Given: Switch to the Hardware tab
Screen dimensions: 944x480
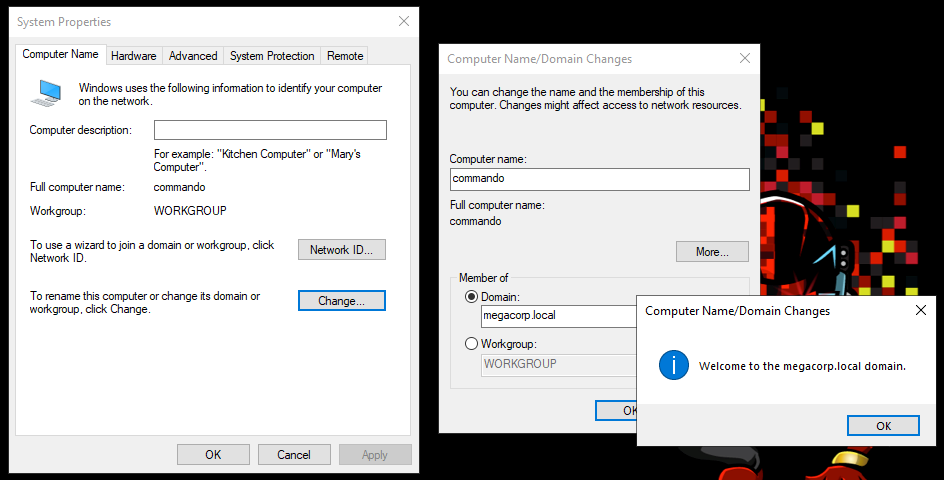Looking at the screenshot, I should 133,56.
